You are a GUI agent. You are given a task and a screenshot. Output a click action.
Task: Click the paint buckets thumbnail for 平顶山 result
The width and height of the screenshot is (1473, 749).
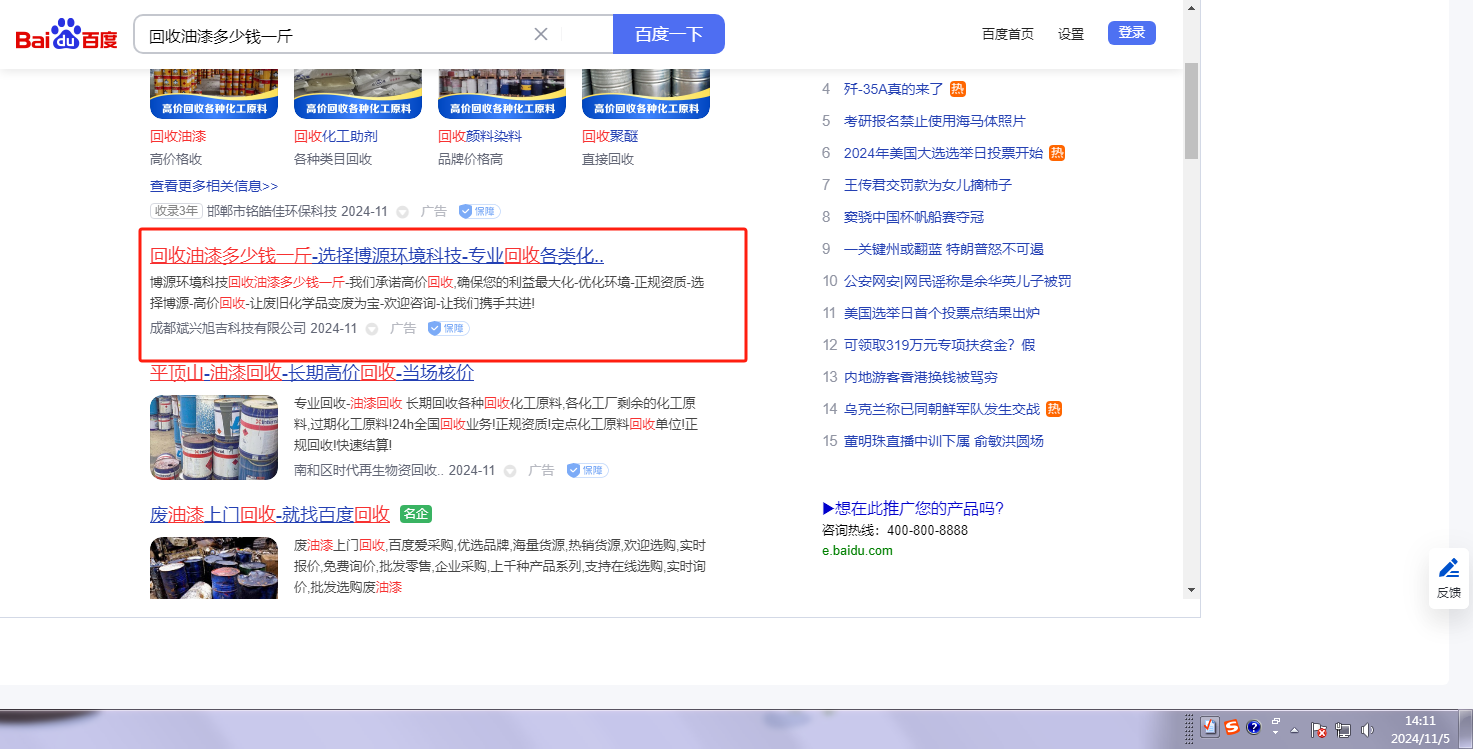click(214, 437)
